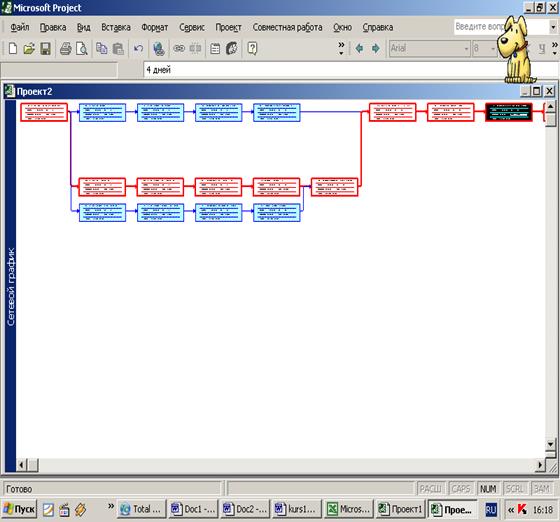
Task: Open the Совместная работа menu
Action: pos(288,27)
